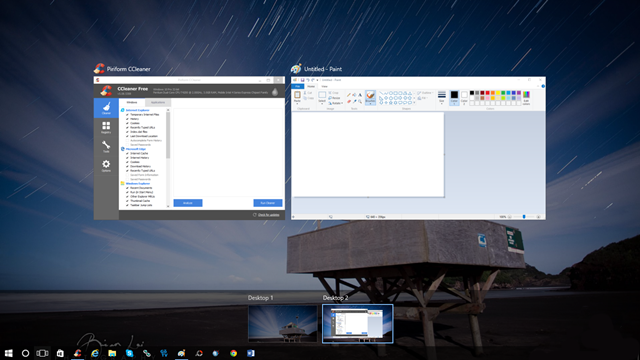The height and width of the screenshot is (360, 640).
Task: Toggle Index.dat files checkbox in CCleaner
Action: 127,132
